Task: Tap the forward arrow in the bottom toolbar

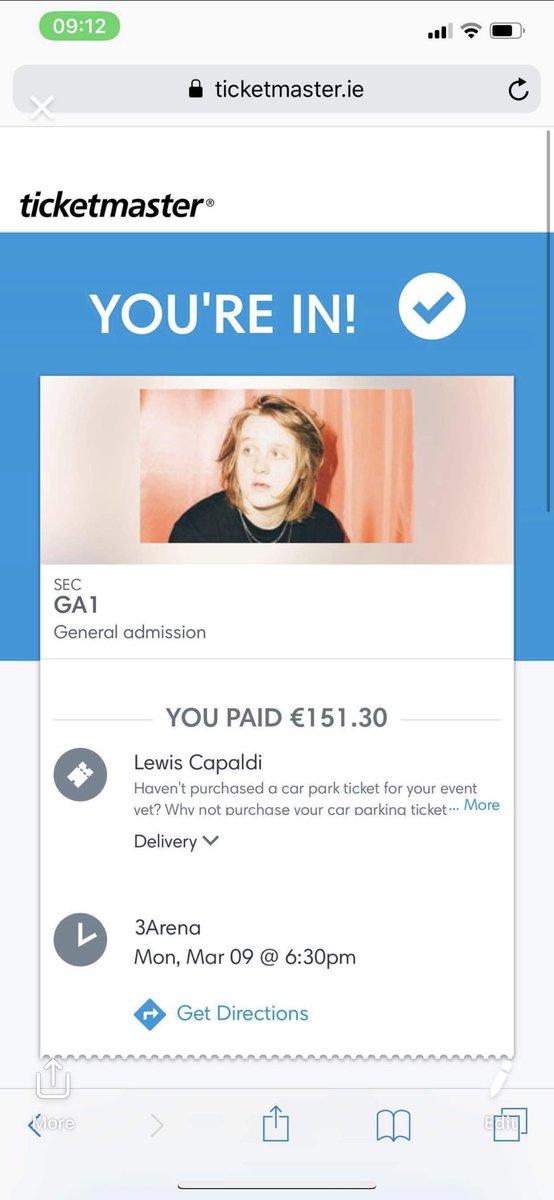Action: [157, 1126]
